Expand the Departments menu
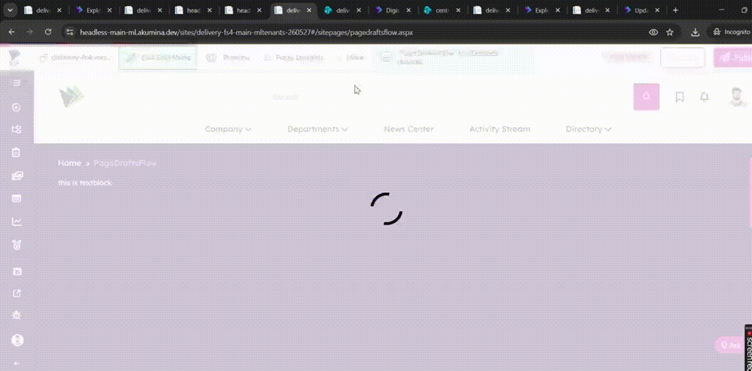The image size is (752, 371). pyautogui.click(x=317, y=129)
